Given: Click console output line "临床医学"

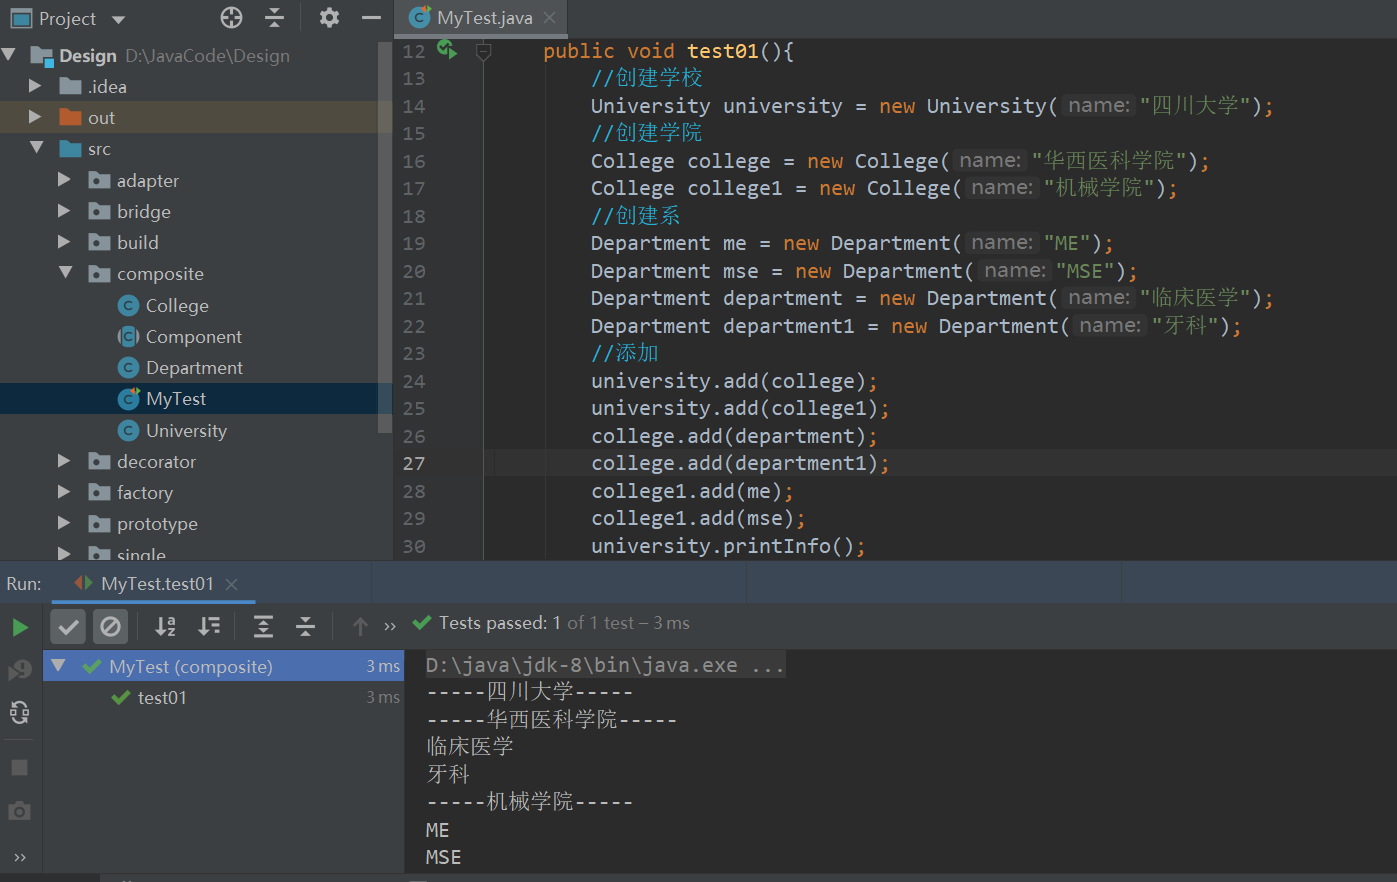Looking at the screenshot, I should tap(470, 747).
